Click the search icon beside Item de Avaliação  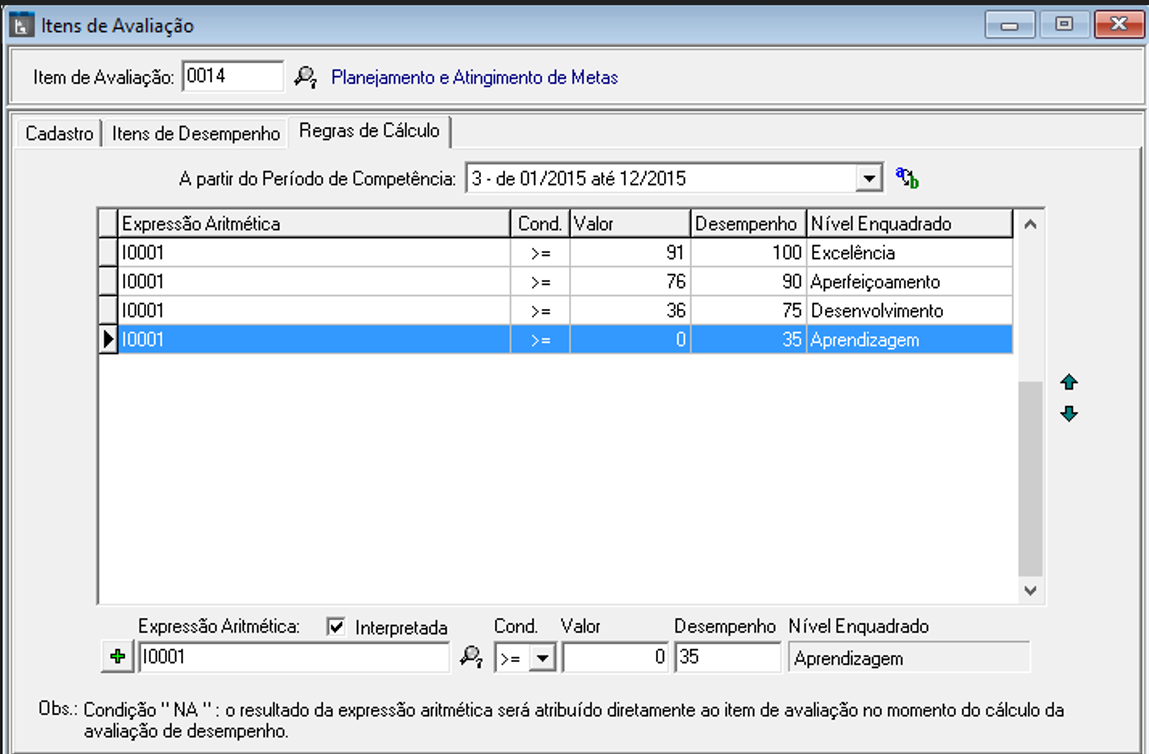(x=305, y=77)
